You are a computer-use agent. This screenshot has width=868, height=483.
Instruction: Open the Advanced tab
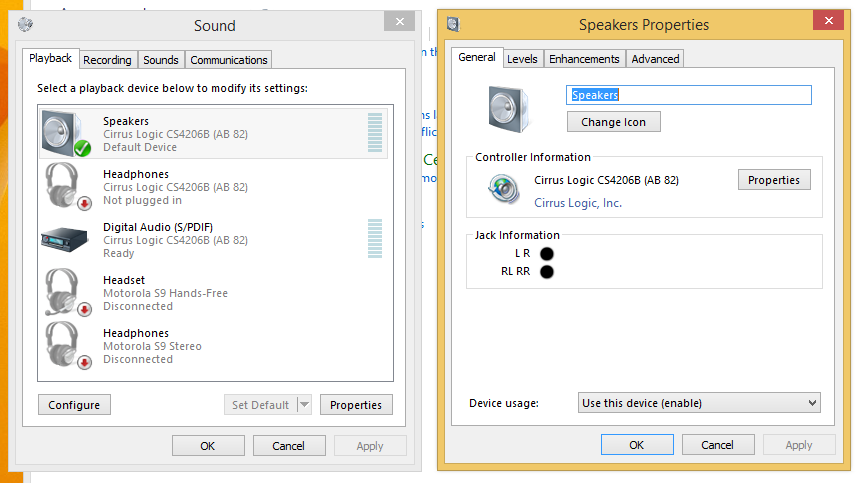(x=655, y=59)
